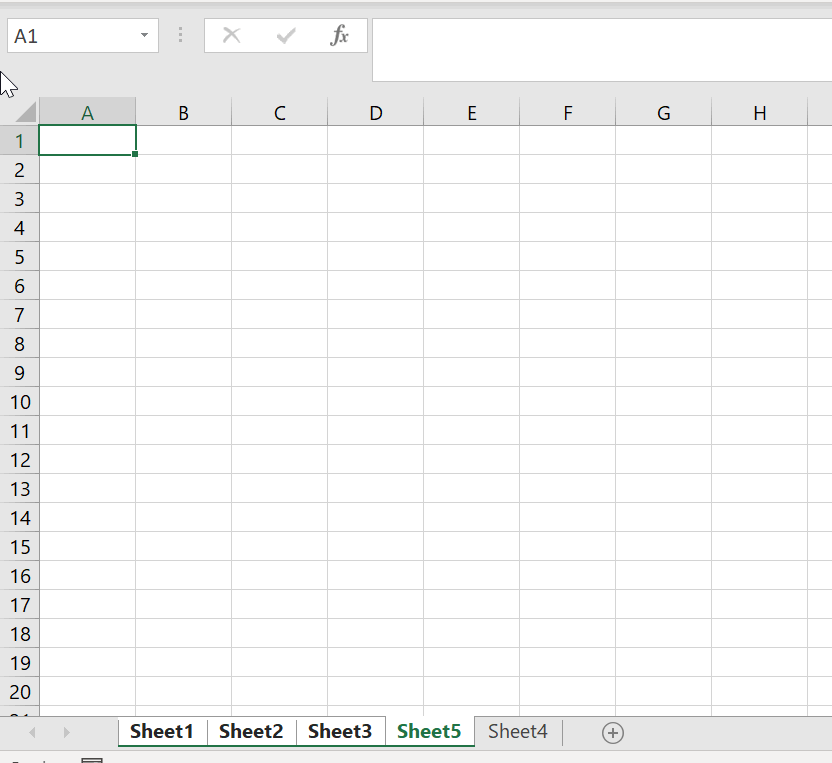Click cell F10

(568, 402)
